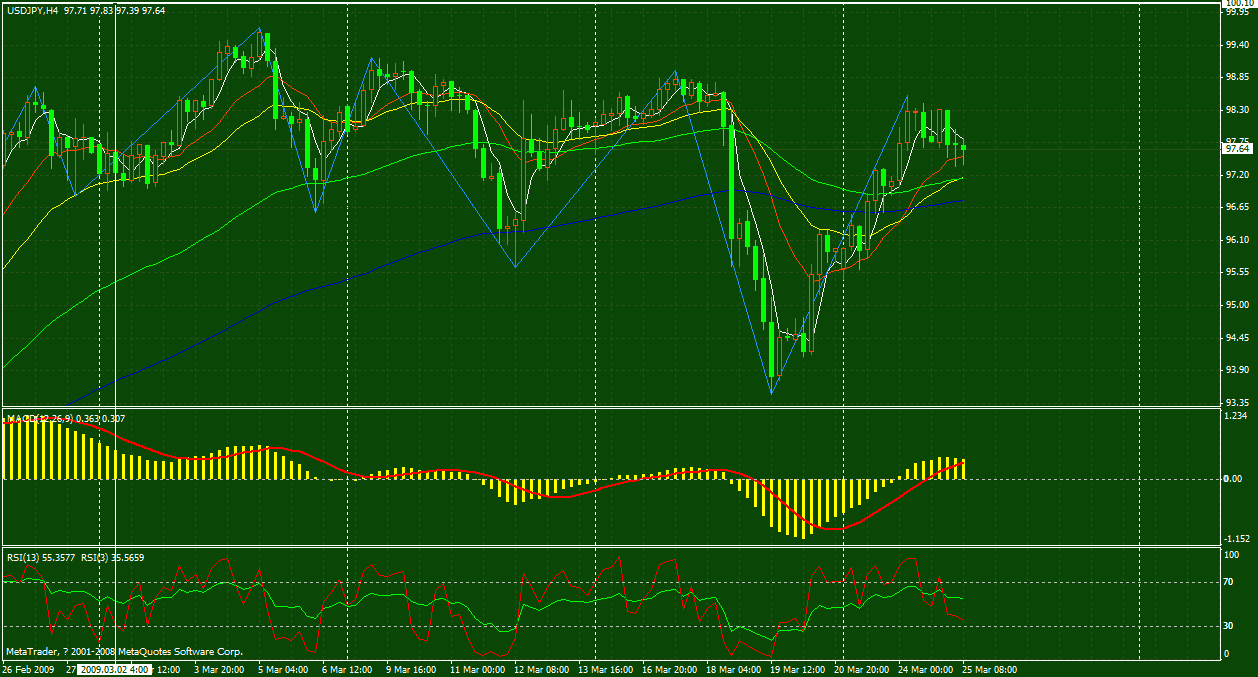Click the 26 Feb 2009 date label
Screen dimensions: 1258x677
coord(29,669)
